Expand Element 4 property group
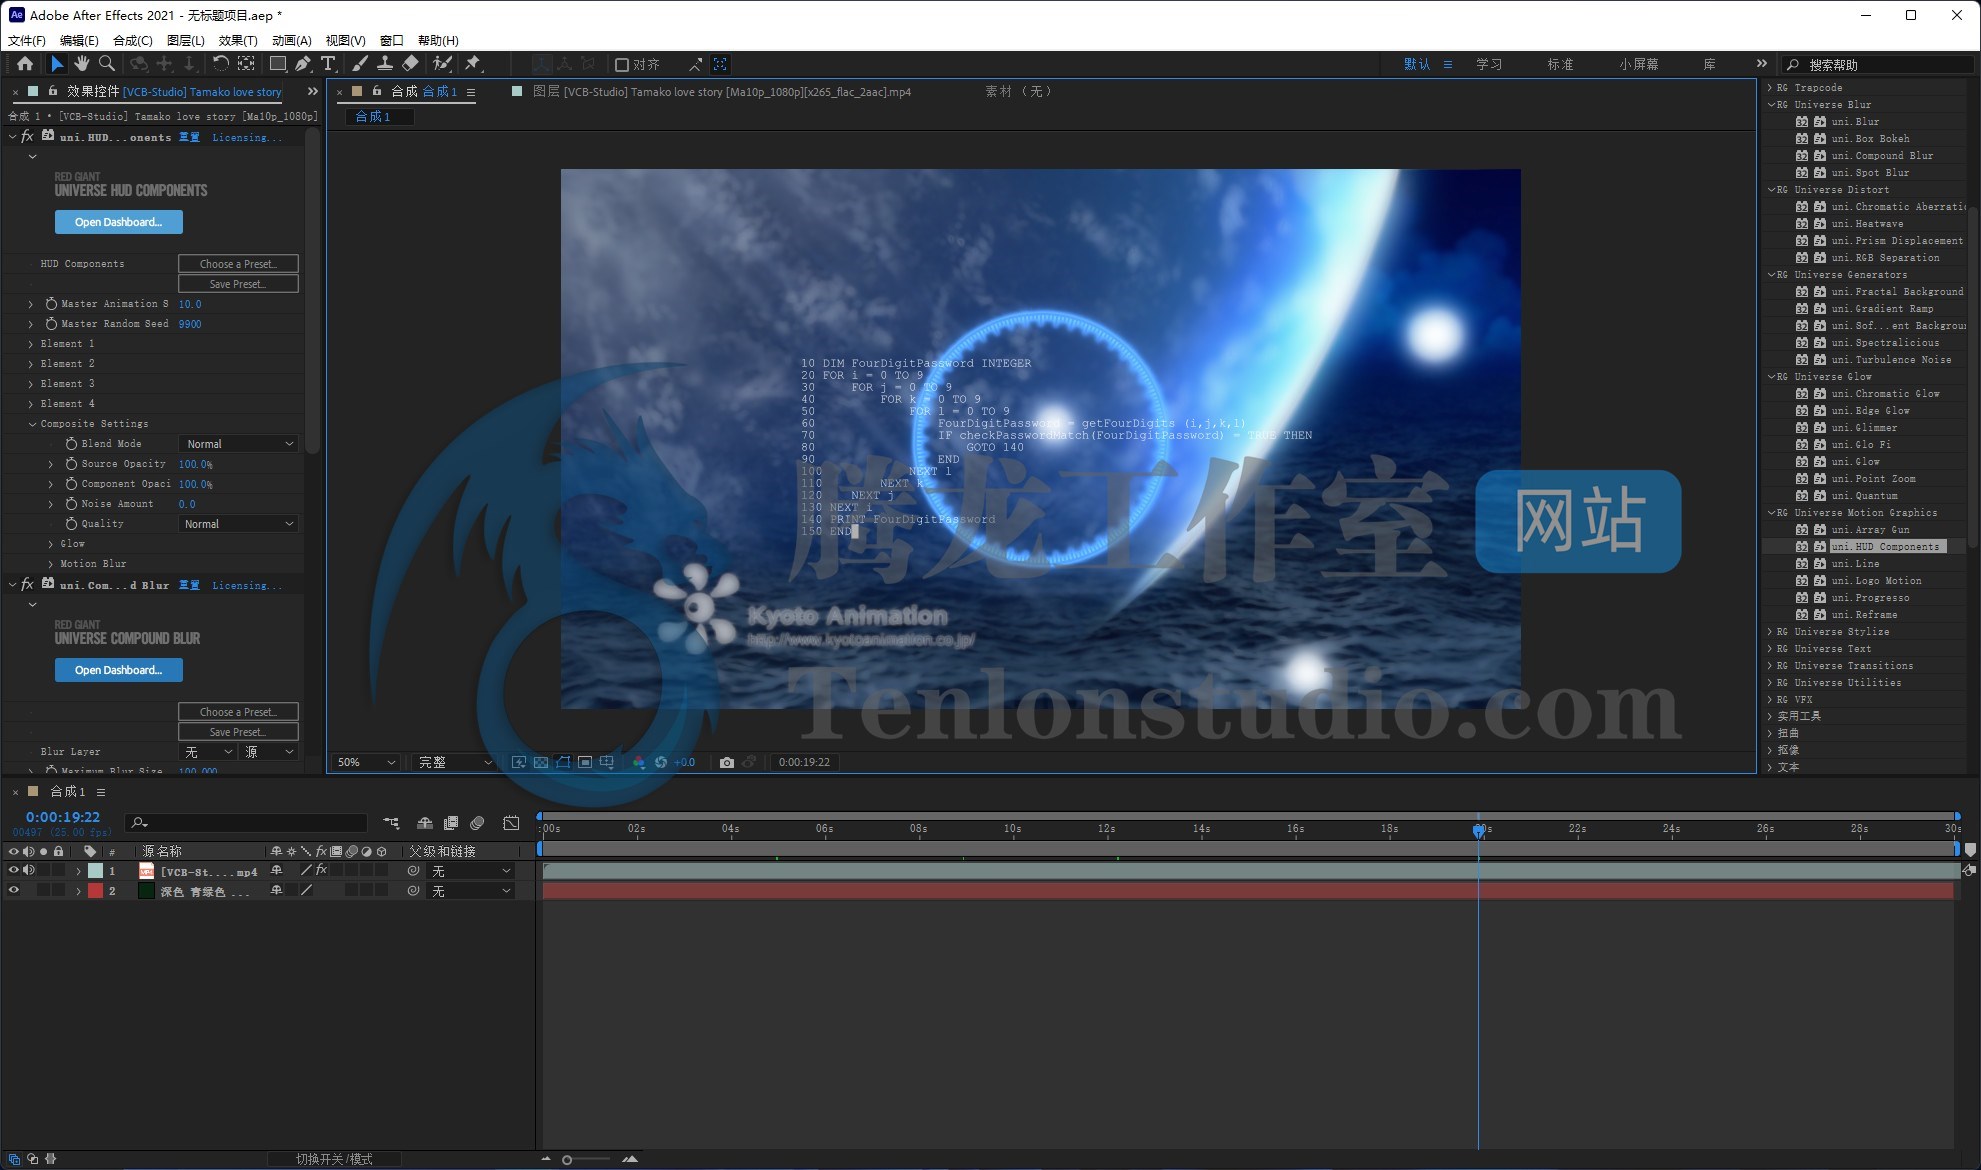Viewport: 1981px width, 1170px height. (30, 404)
